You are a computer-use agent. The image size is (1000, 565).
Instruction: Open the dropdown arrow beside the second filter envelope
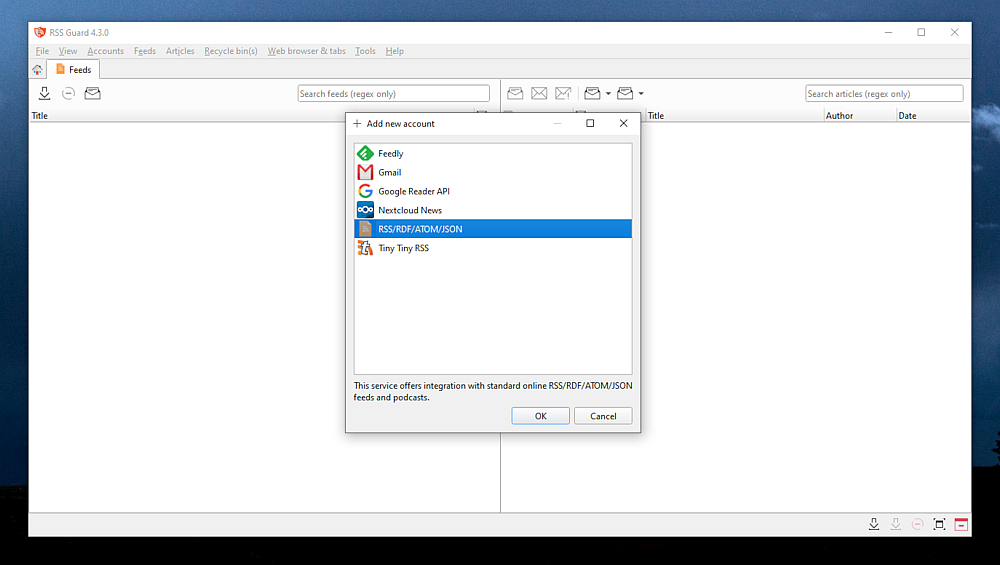point(641,94)
